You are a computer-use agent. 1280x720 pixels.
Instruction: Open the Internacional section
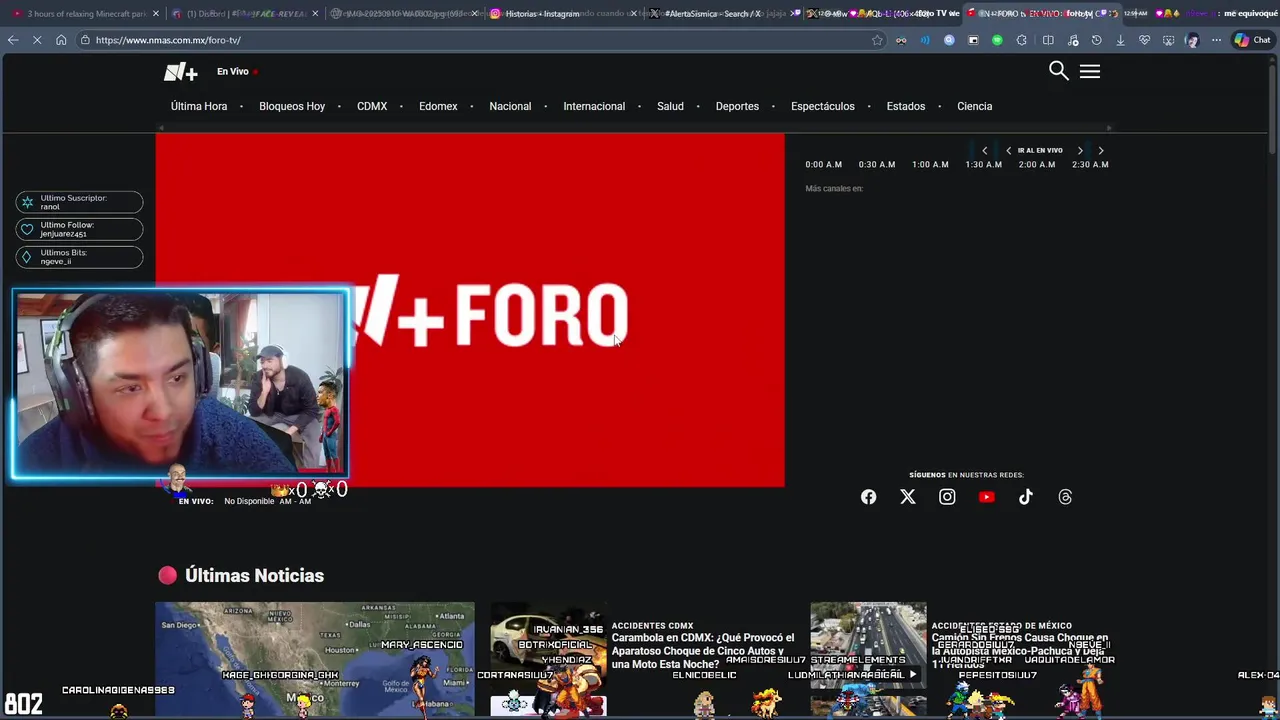[x=594, y=106]
